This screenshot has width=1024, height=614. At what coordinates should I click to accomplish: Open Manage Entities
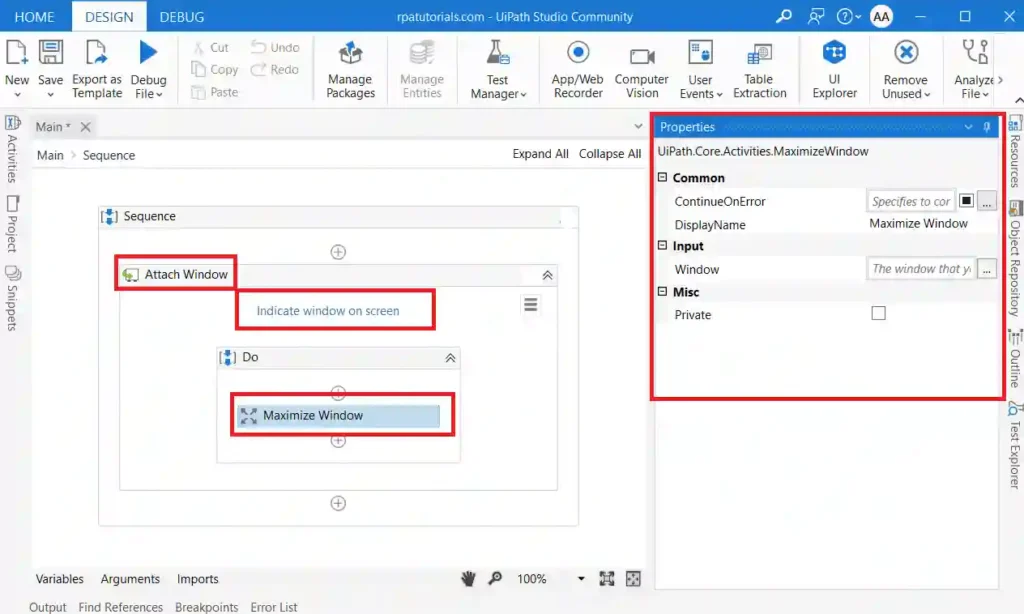point(422,70)
